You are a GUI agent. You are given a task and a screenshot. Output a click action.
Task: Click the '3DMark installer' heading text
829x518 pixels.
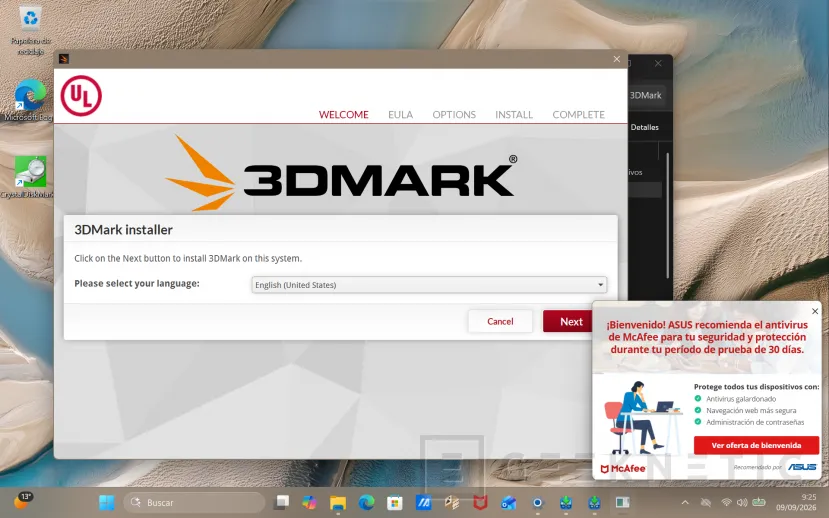coord(123,230)
